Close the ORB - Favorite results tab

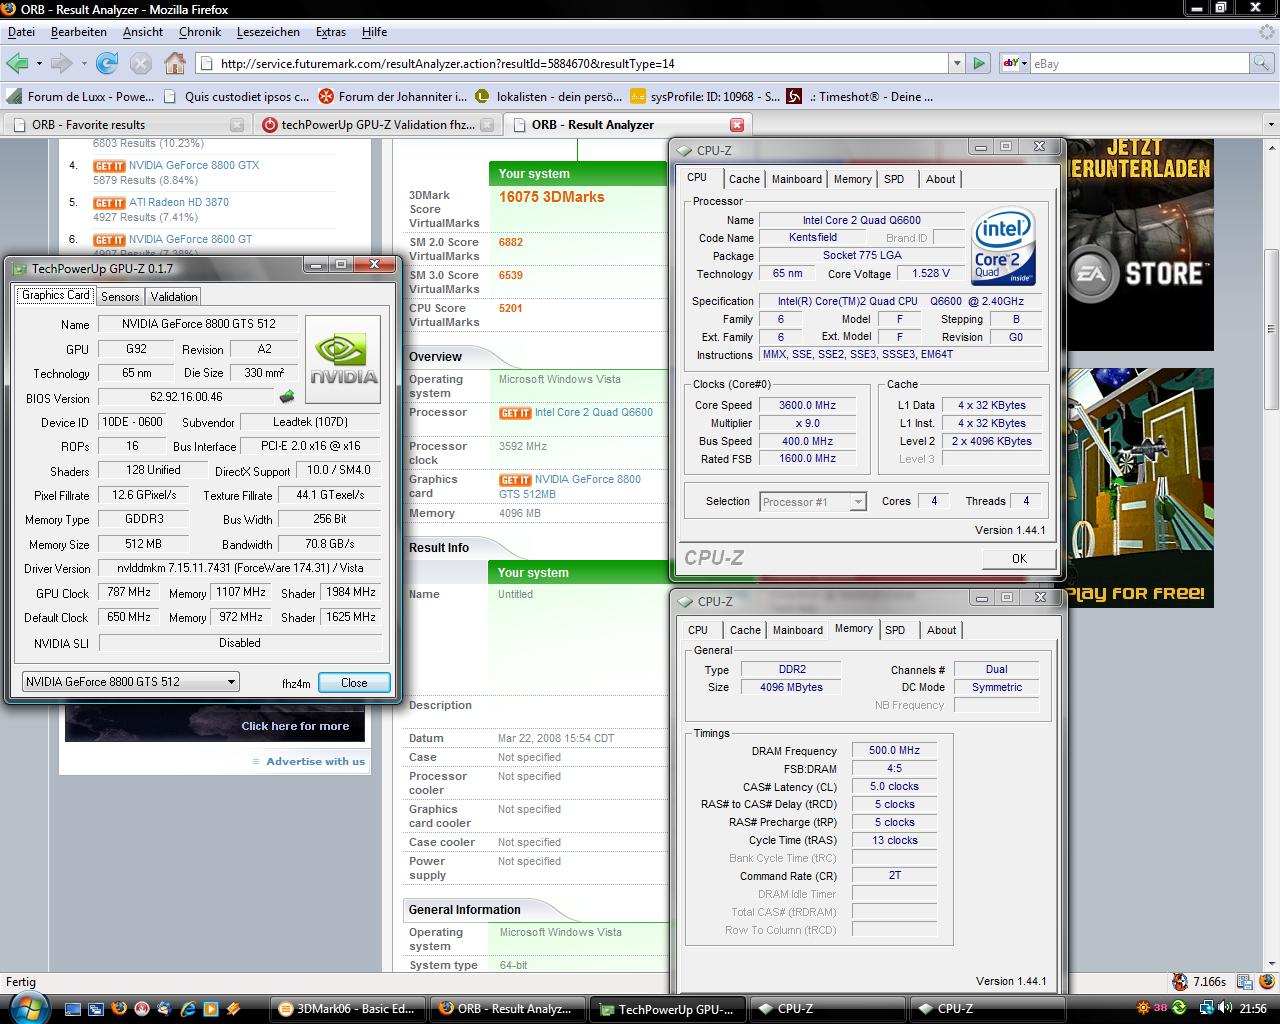pyautogui.click(x=237, y=125)
